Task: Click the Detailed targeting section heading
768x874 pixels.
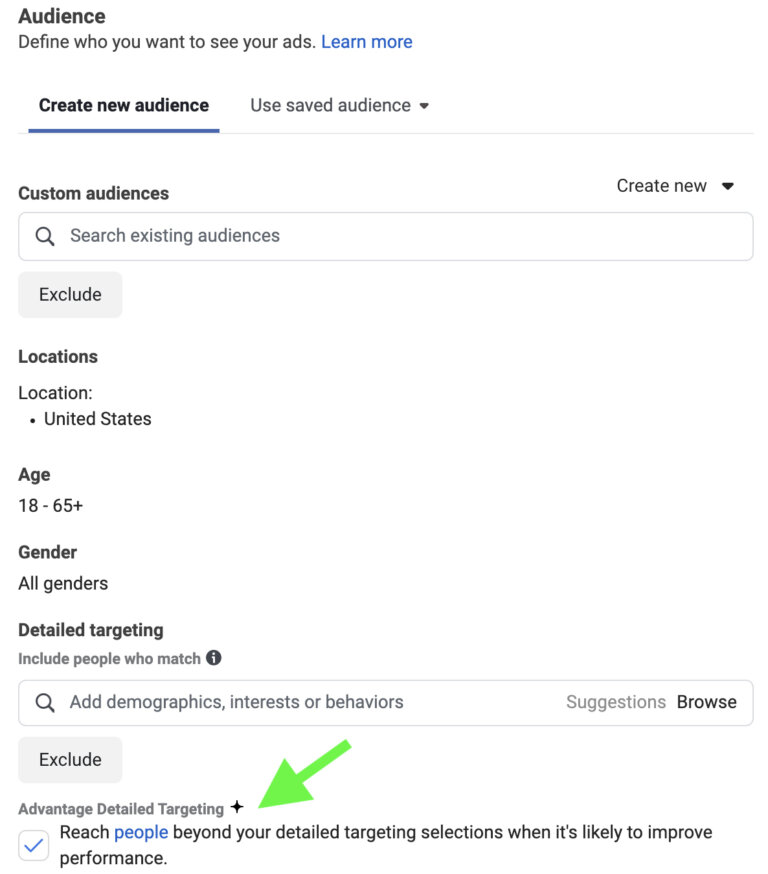Action: click(x=90, y=630)
